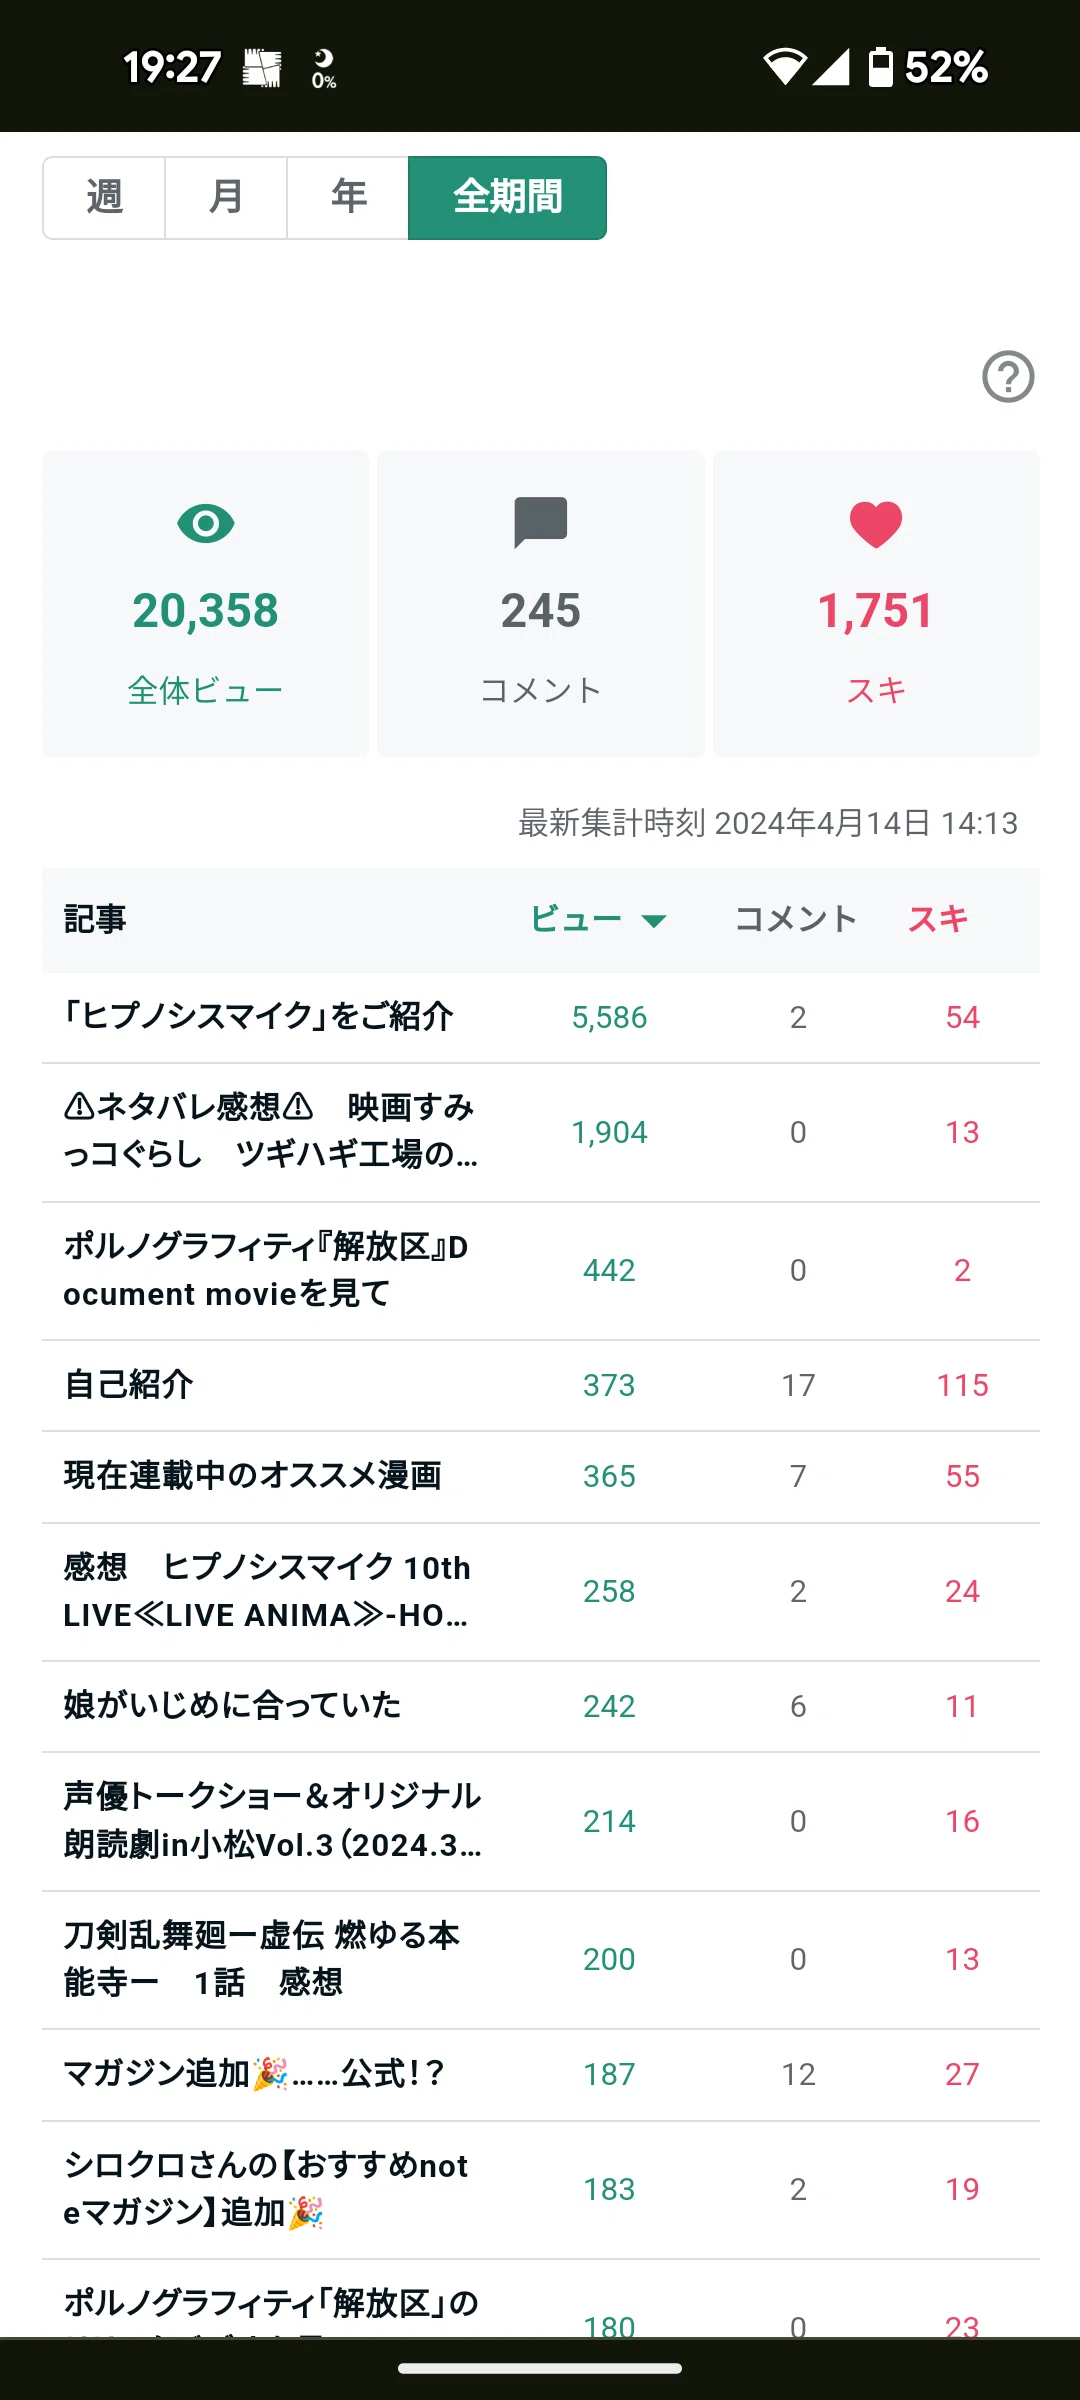The height and width of the screenshot is (2400, 1080).
Task: Open the 娘がいじめに合っていた article
Action: click(x=541, y=1706)
